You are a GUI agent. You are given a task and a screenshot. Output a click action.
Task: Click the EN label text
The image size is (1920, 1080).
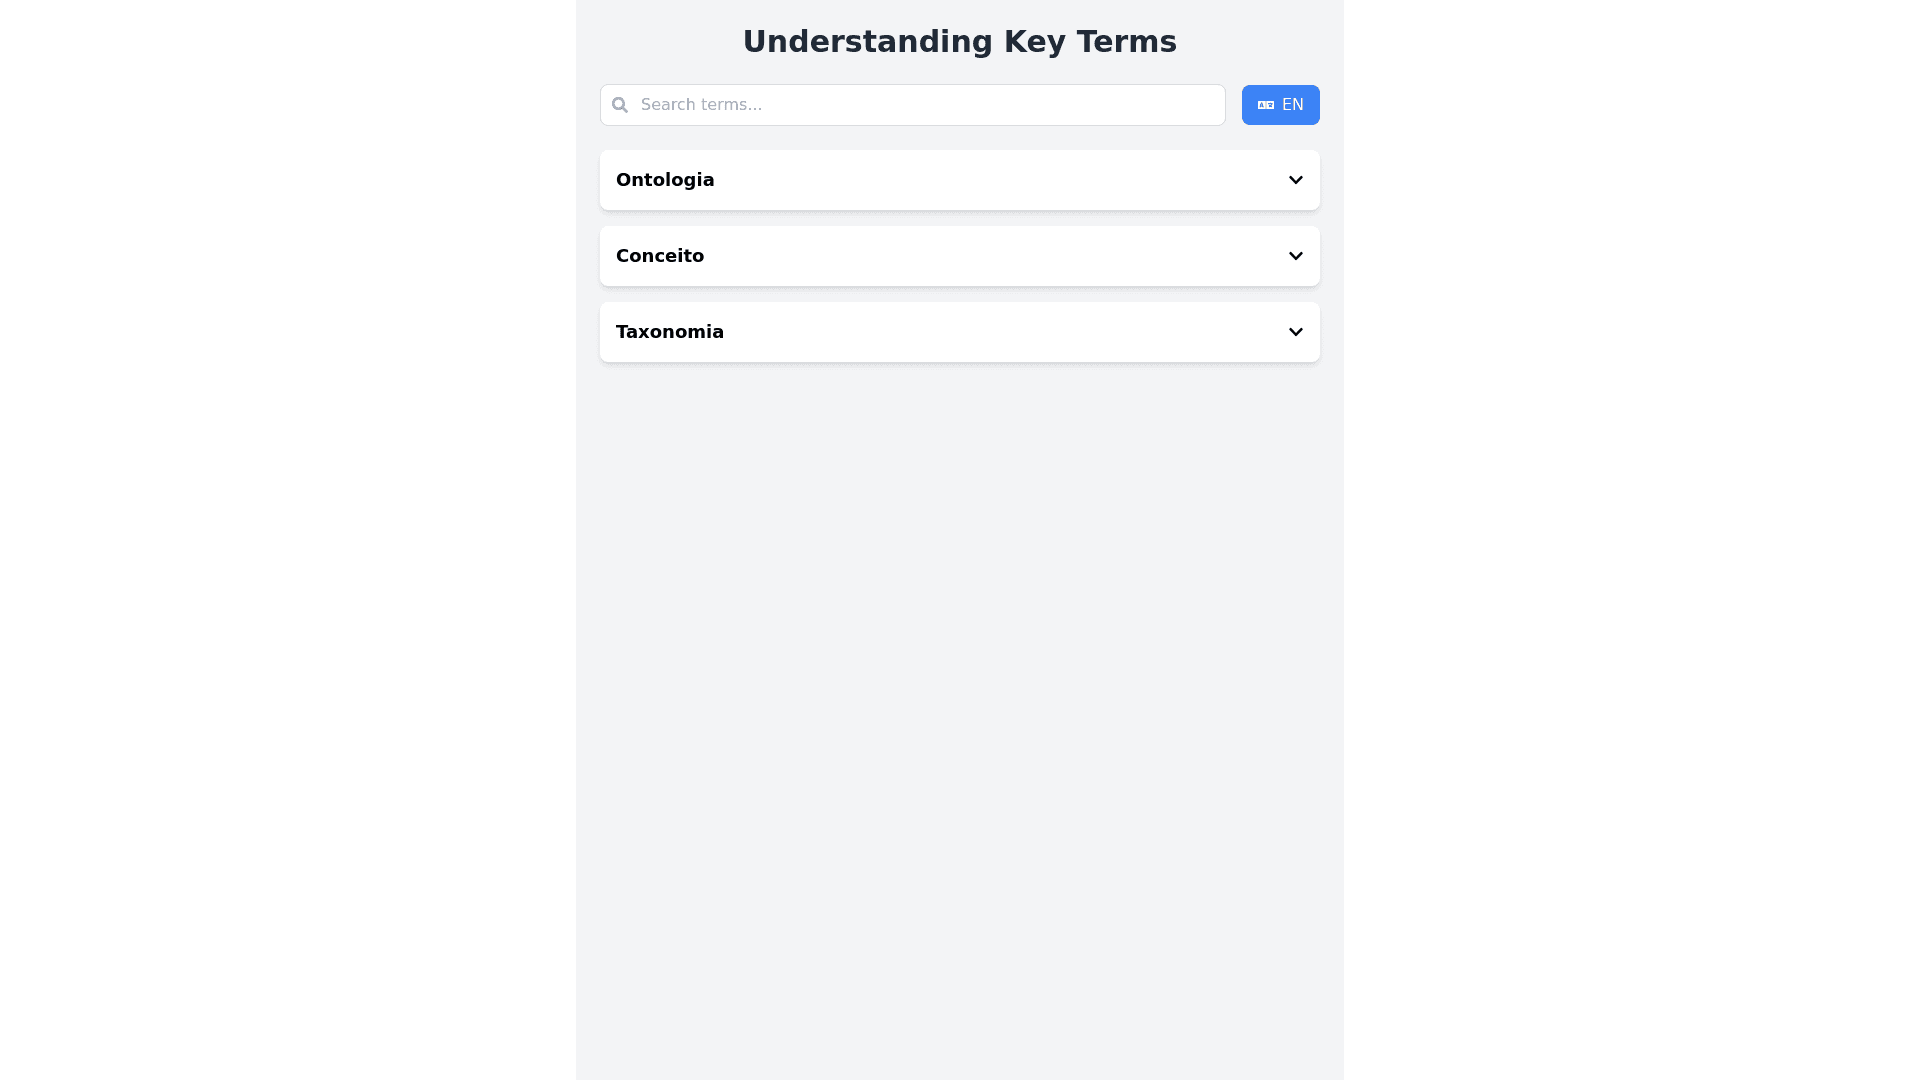(1293, 105)
